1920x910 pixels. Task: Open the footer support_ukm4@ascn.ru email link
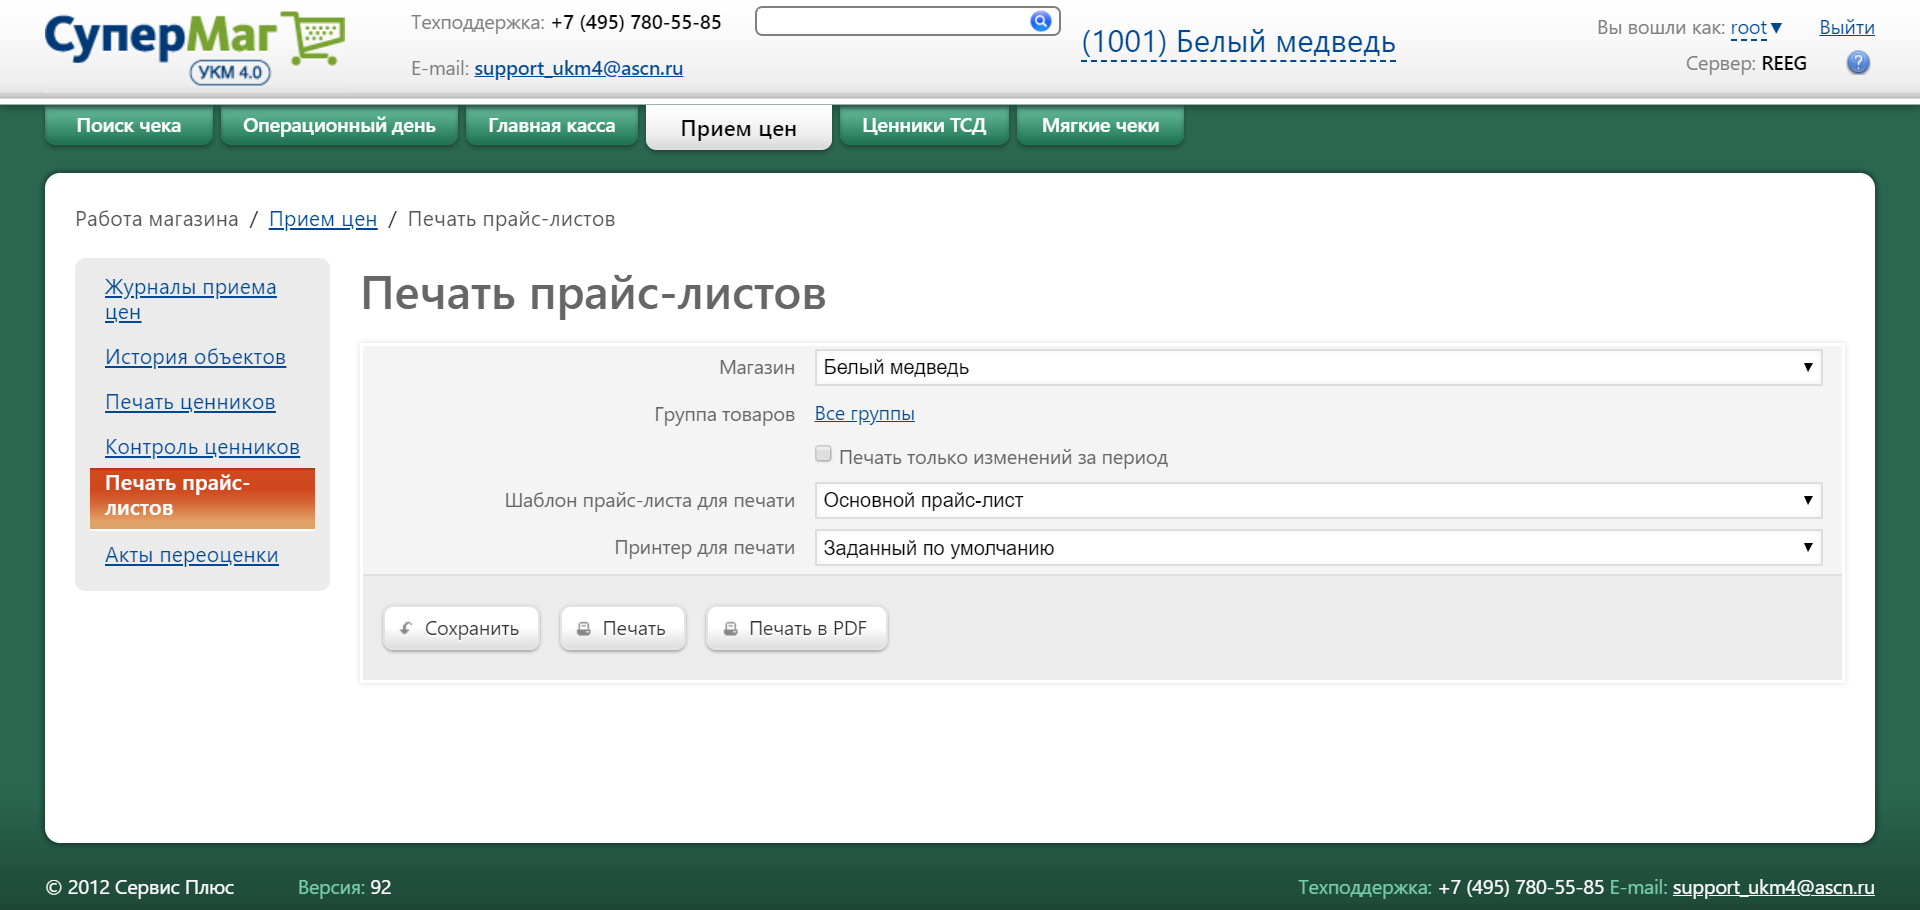(1774, 887)
